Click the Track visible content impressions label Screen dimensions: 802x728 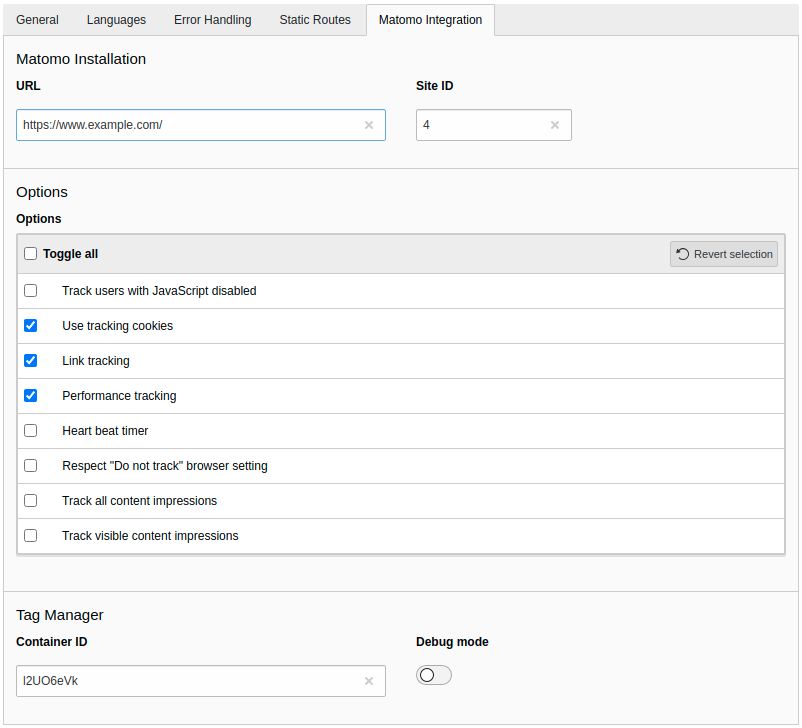tap(150, 536)
